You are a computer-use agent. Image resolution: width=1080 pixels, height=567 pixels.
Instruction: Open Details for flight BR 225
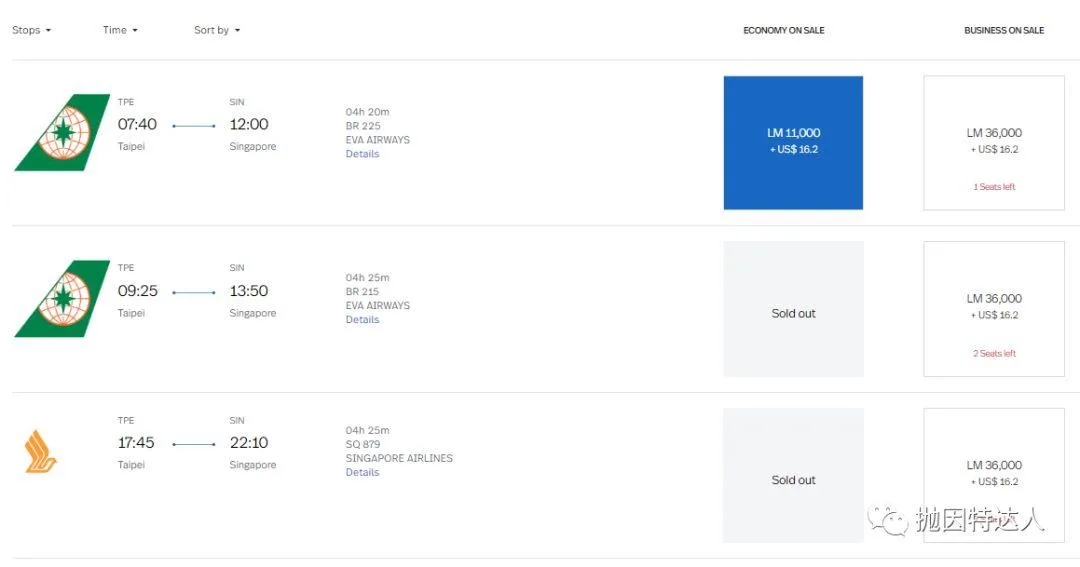point(362,154)
